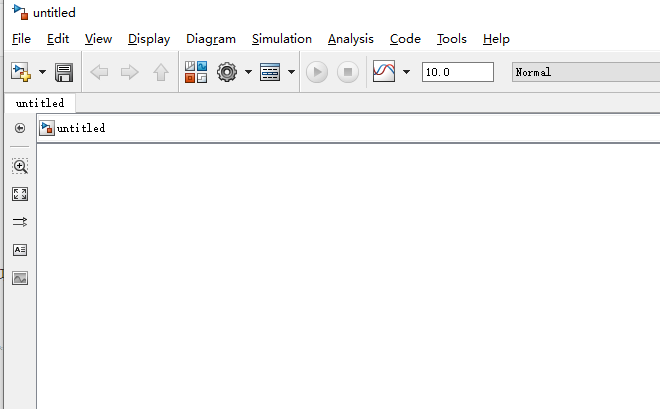Open the Normal simulation mode combo box
This screenshot has width=660, height=409.
[x=586, y=72]
